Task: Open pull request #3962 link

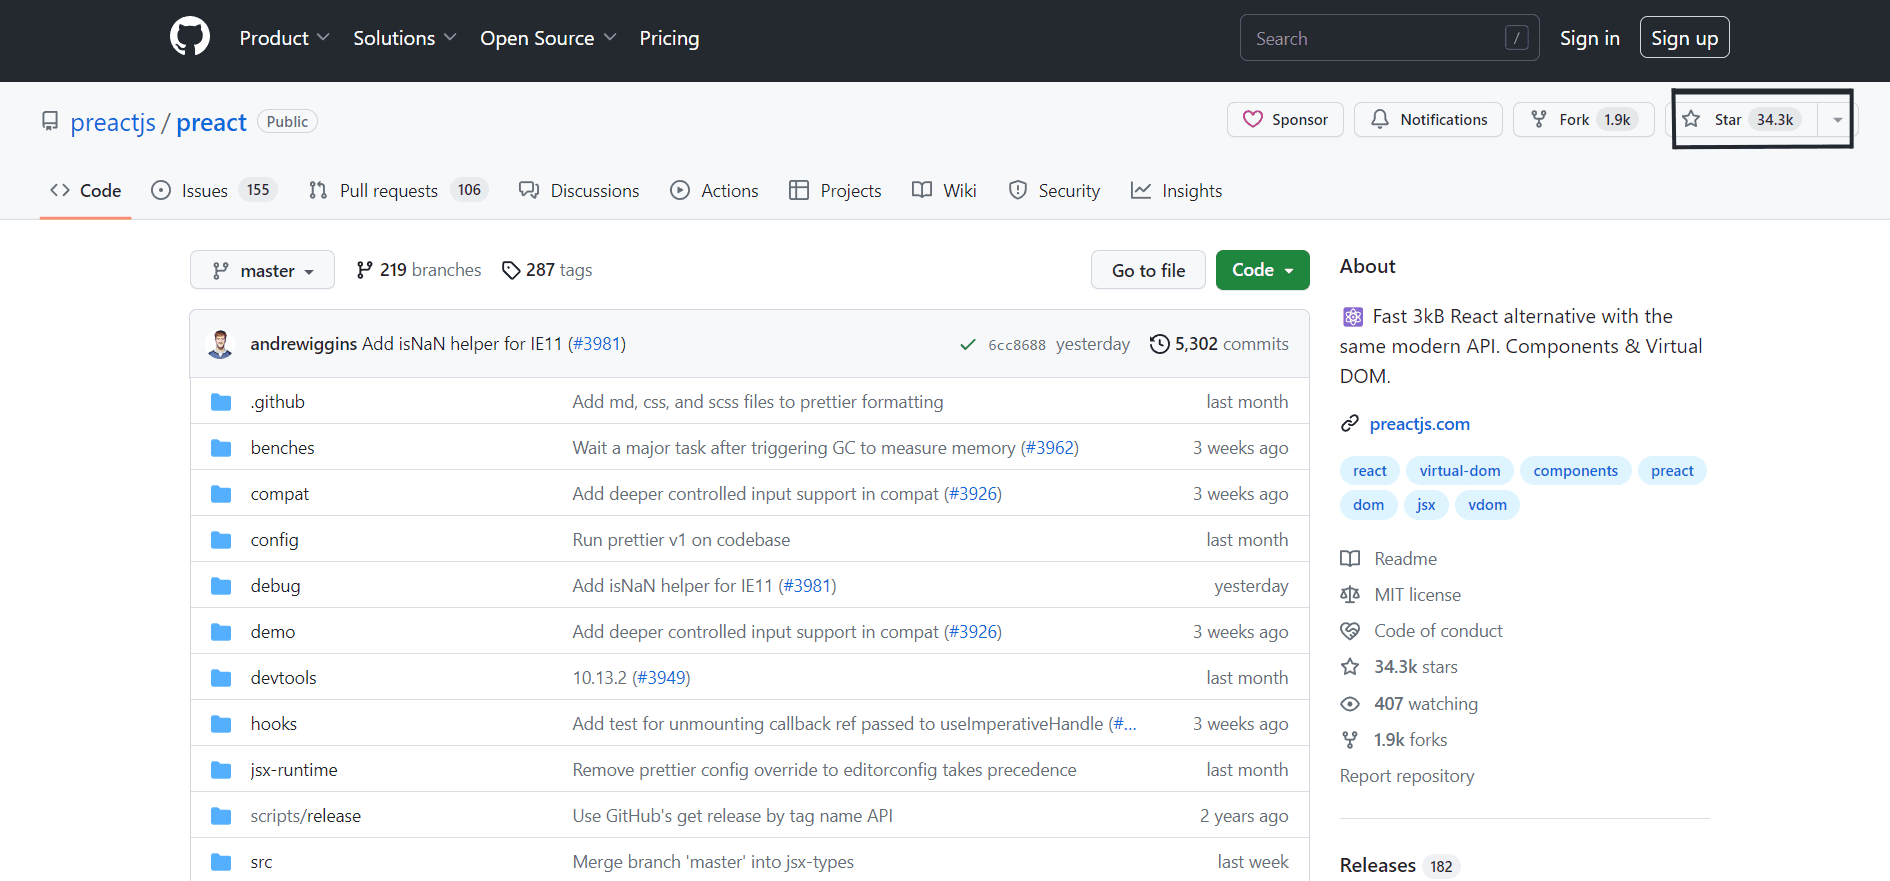Action: [1049, 448]
